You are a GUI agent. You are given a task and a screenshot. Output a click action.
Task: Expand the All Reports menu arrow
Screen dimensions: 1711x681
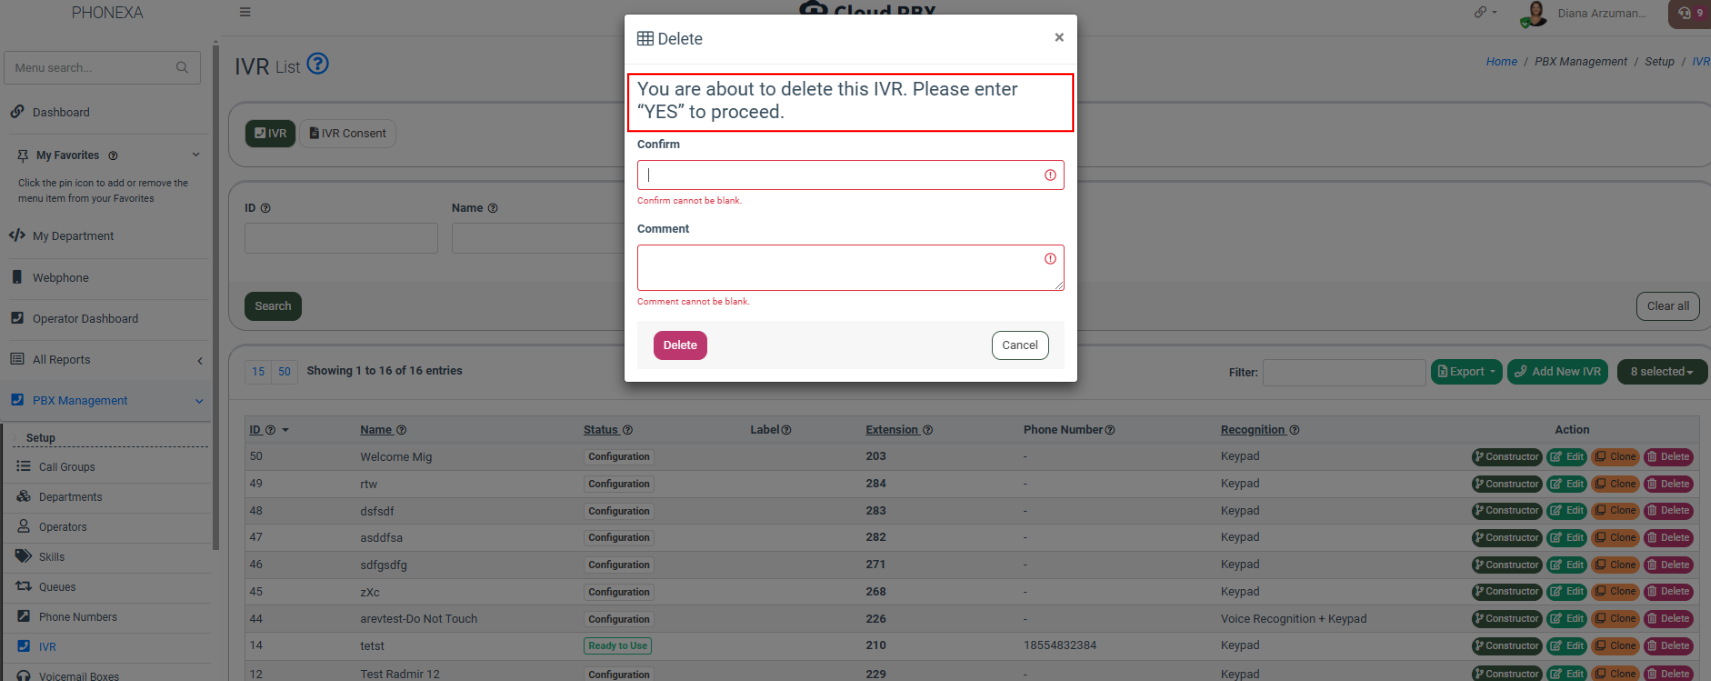pos(200,360)
